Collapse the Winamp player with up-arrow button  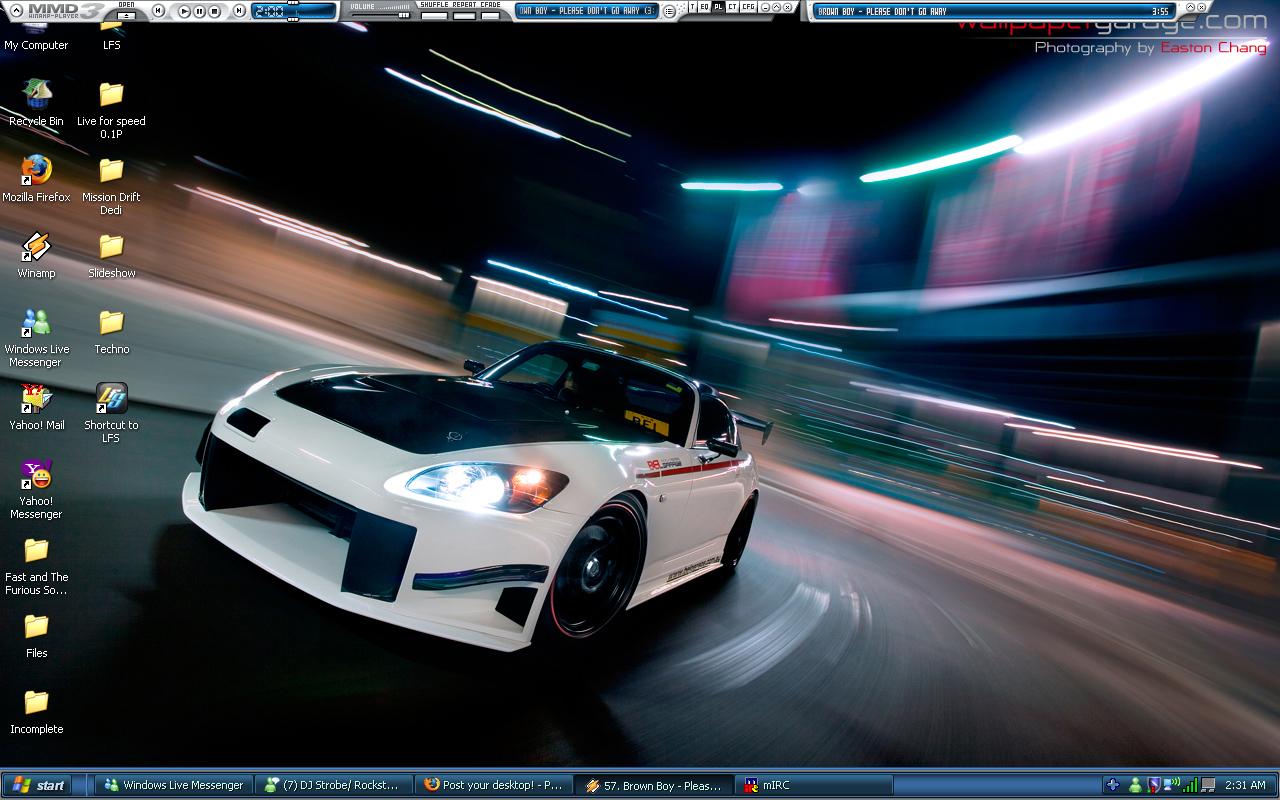tap(16, 11)
